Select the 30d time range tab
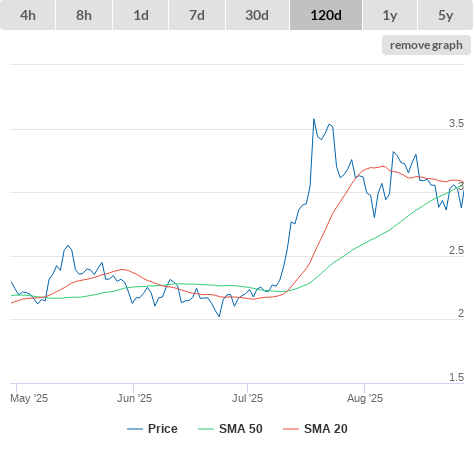Screen dimensions: 474x455 [257, 15]
